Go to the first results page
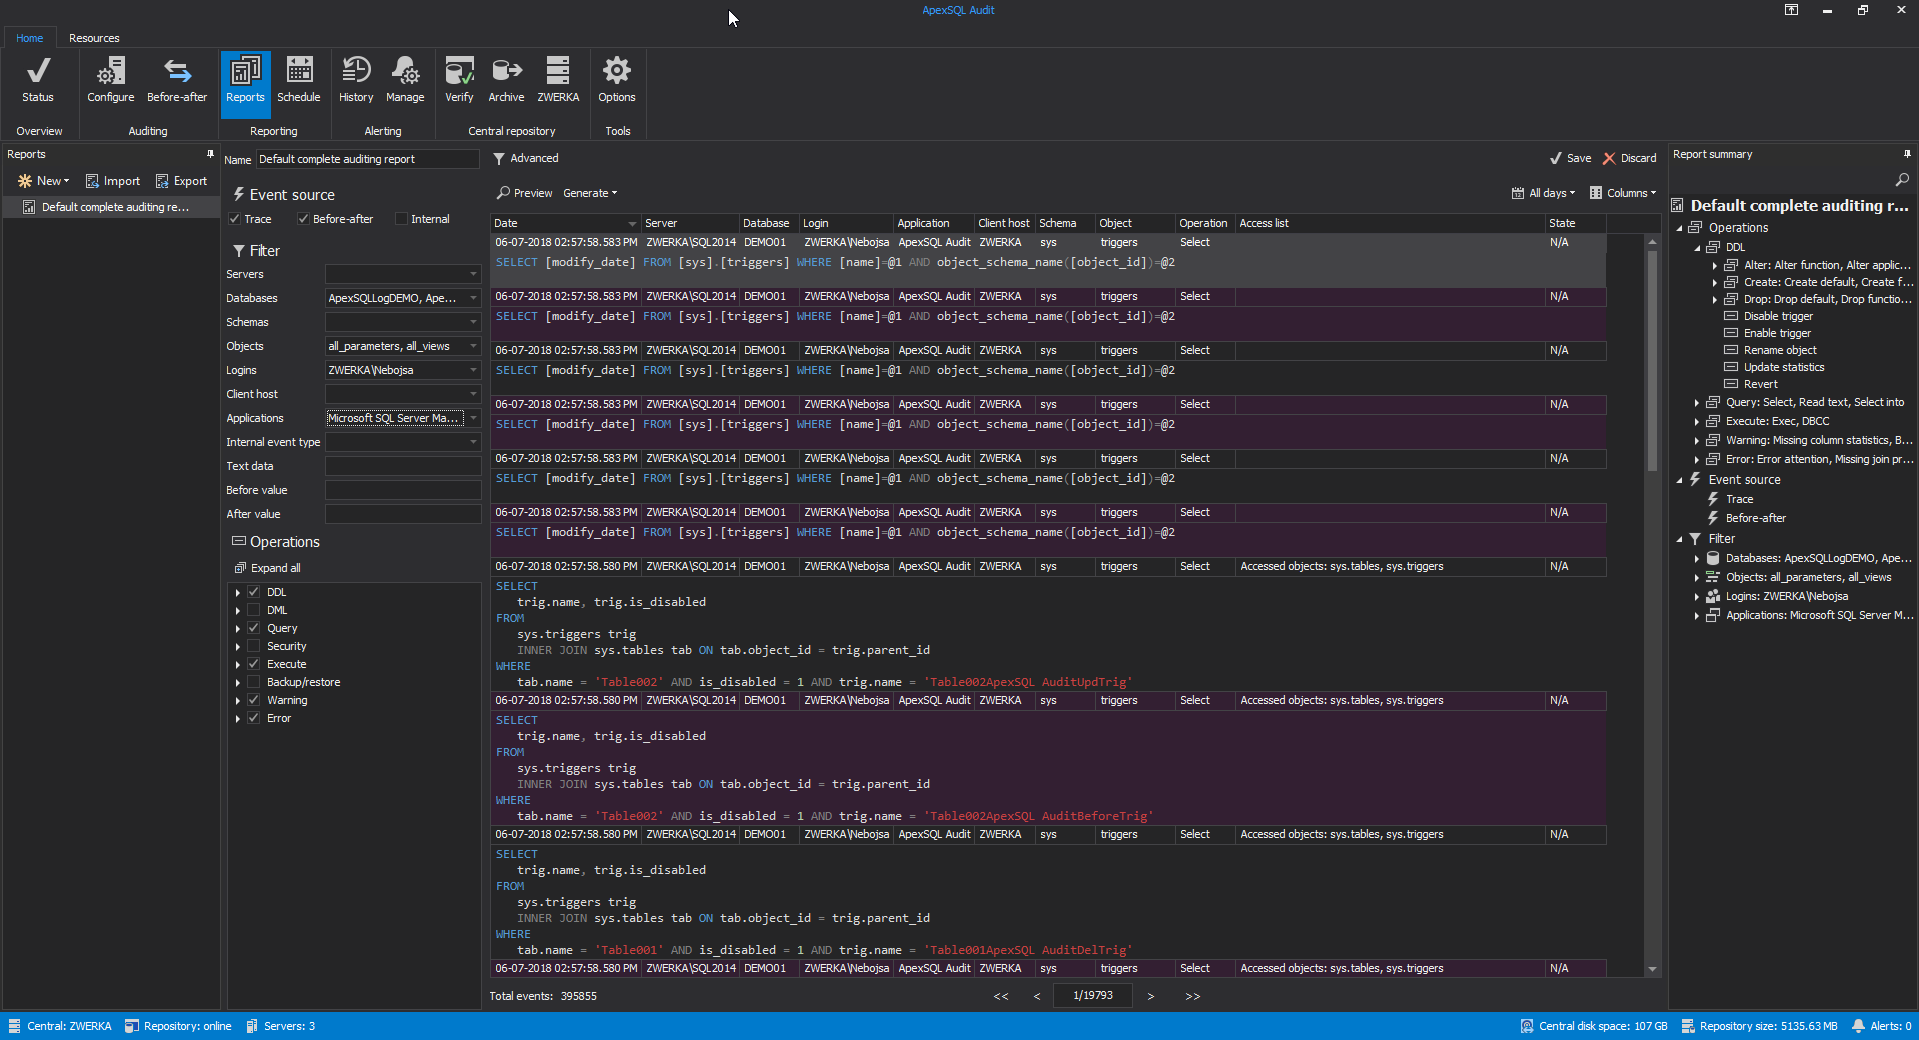The height and width of the screenshot is (1040, 1919). 1001,996
